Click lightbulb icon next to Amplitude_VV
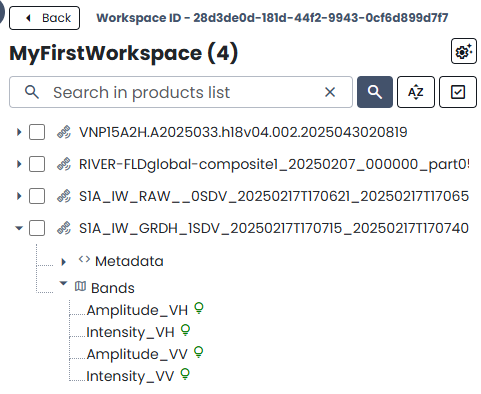Viewport: 481px width, 394px height. tap(199, 352)
